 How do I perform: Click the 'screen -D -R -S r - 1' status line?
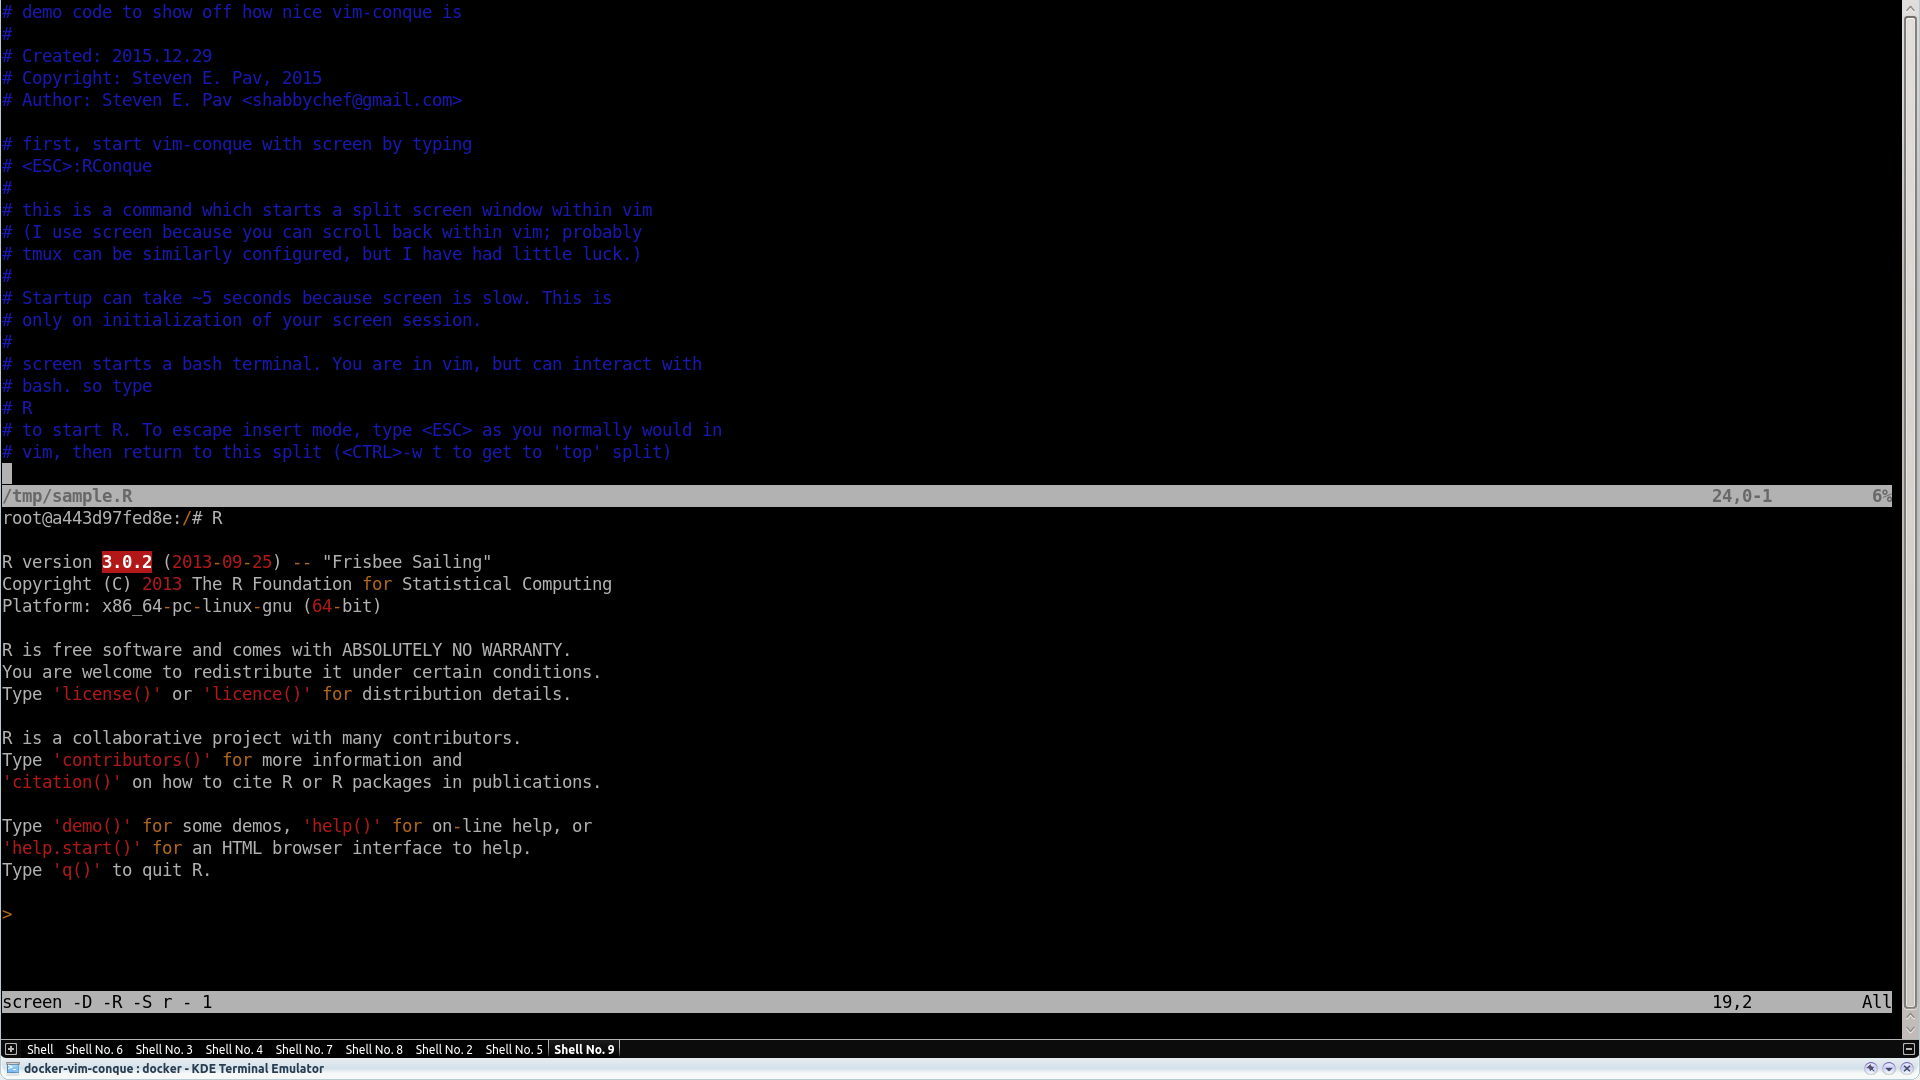(946, 1002)
